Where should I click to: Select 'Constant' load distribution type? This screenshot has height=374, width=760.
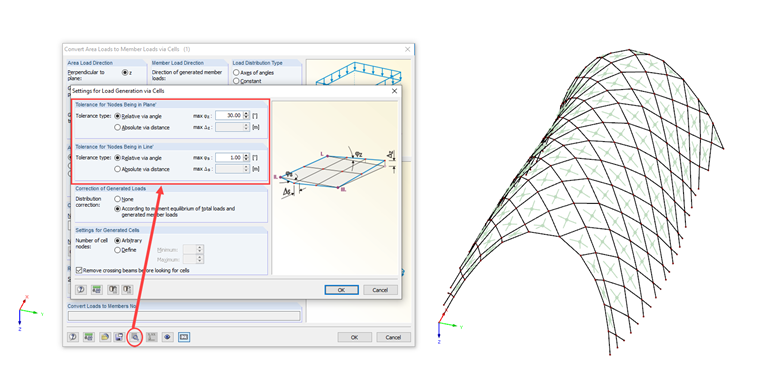coord(236,81)
